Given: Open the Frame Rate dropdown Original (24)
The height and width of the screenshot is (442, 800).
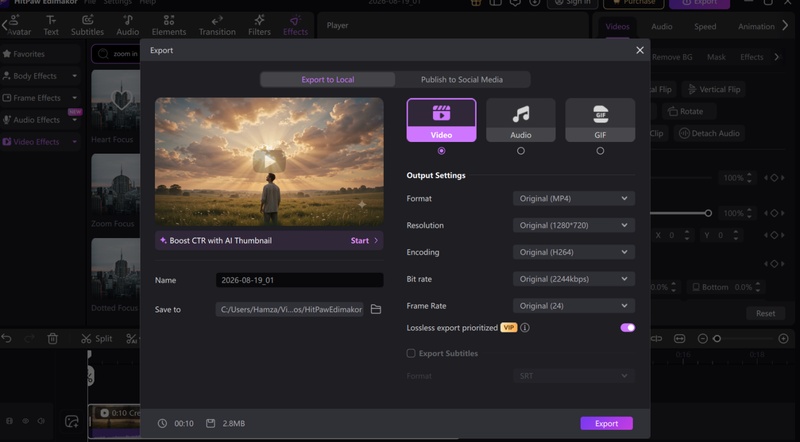Looking at the screenshot, I should coord(573,306).
